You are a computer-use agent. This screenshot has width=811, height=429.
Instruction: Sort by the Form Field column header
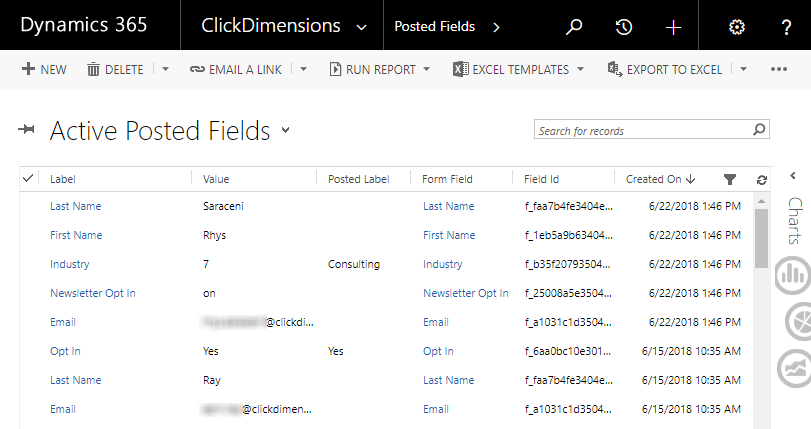tap(447, 179)
